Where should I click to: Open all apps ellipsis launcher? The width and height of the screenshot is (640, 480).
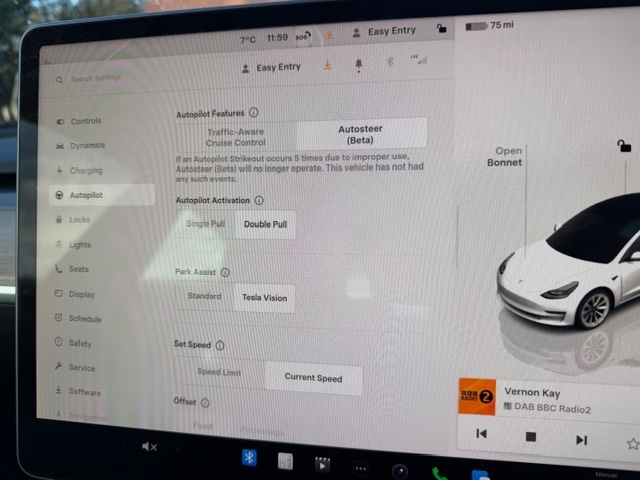(x=360, y=469)
